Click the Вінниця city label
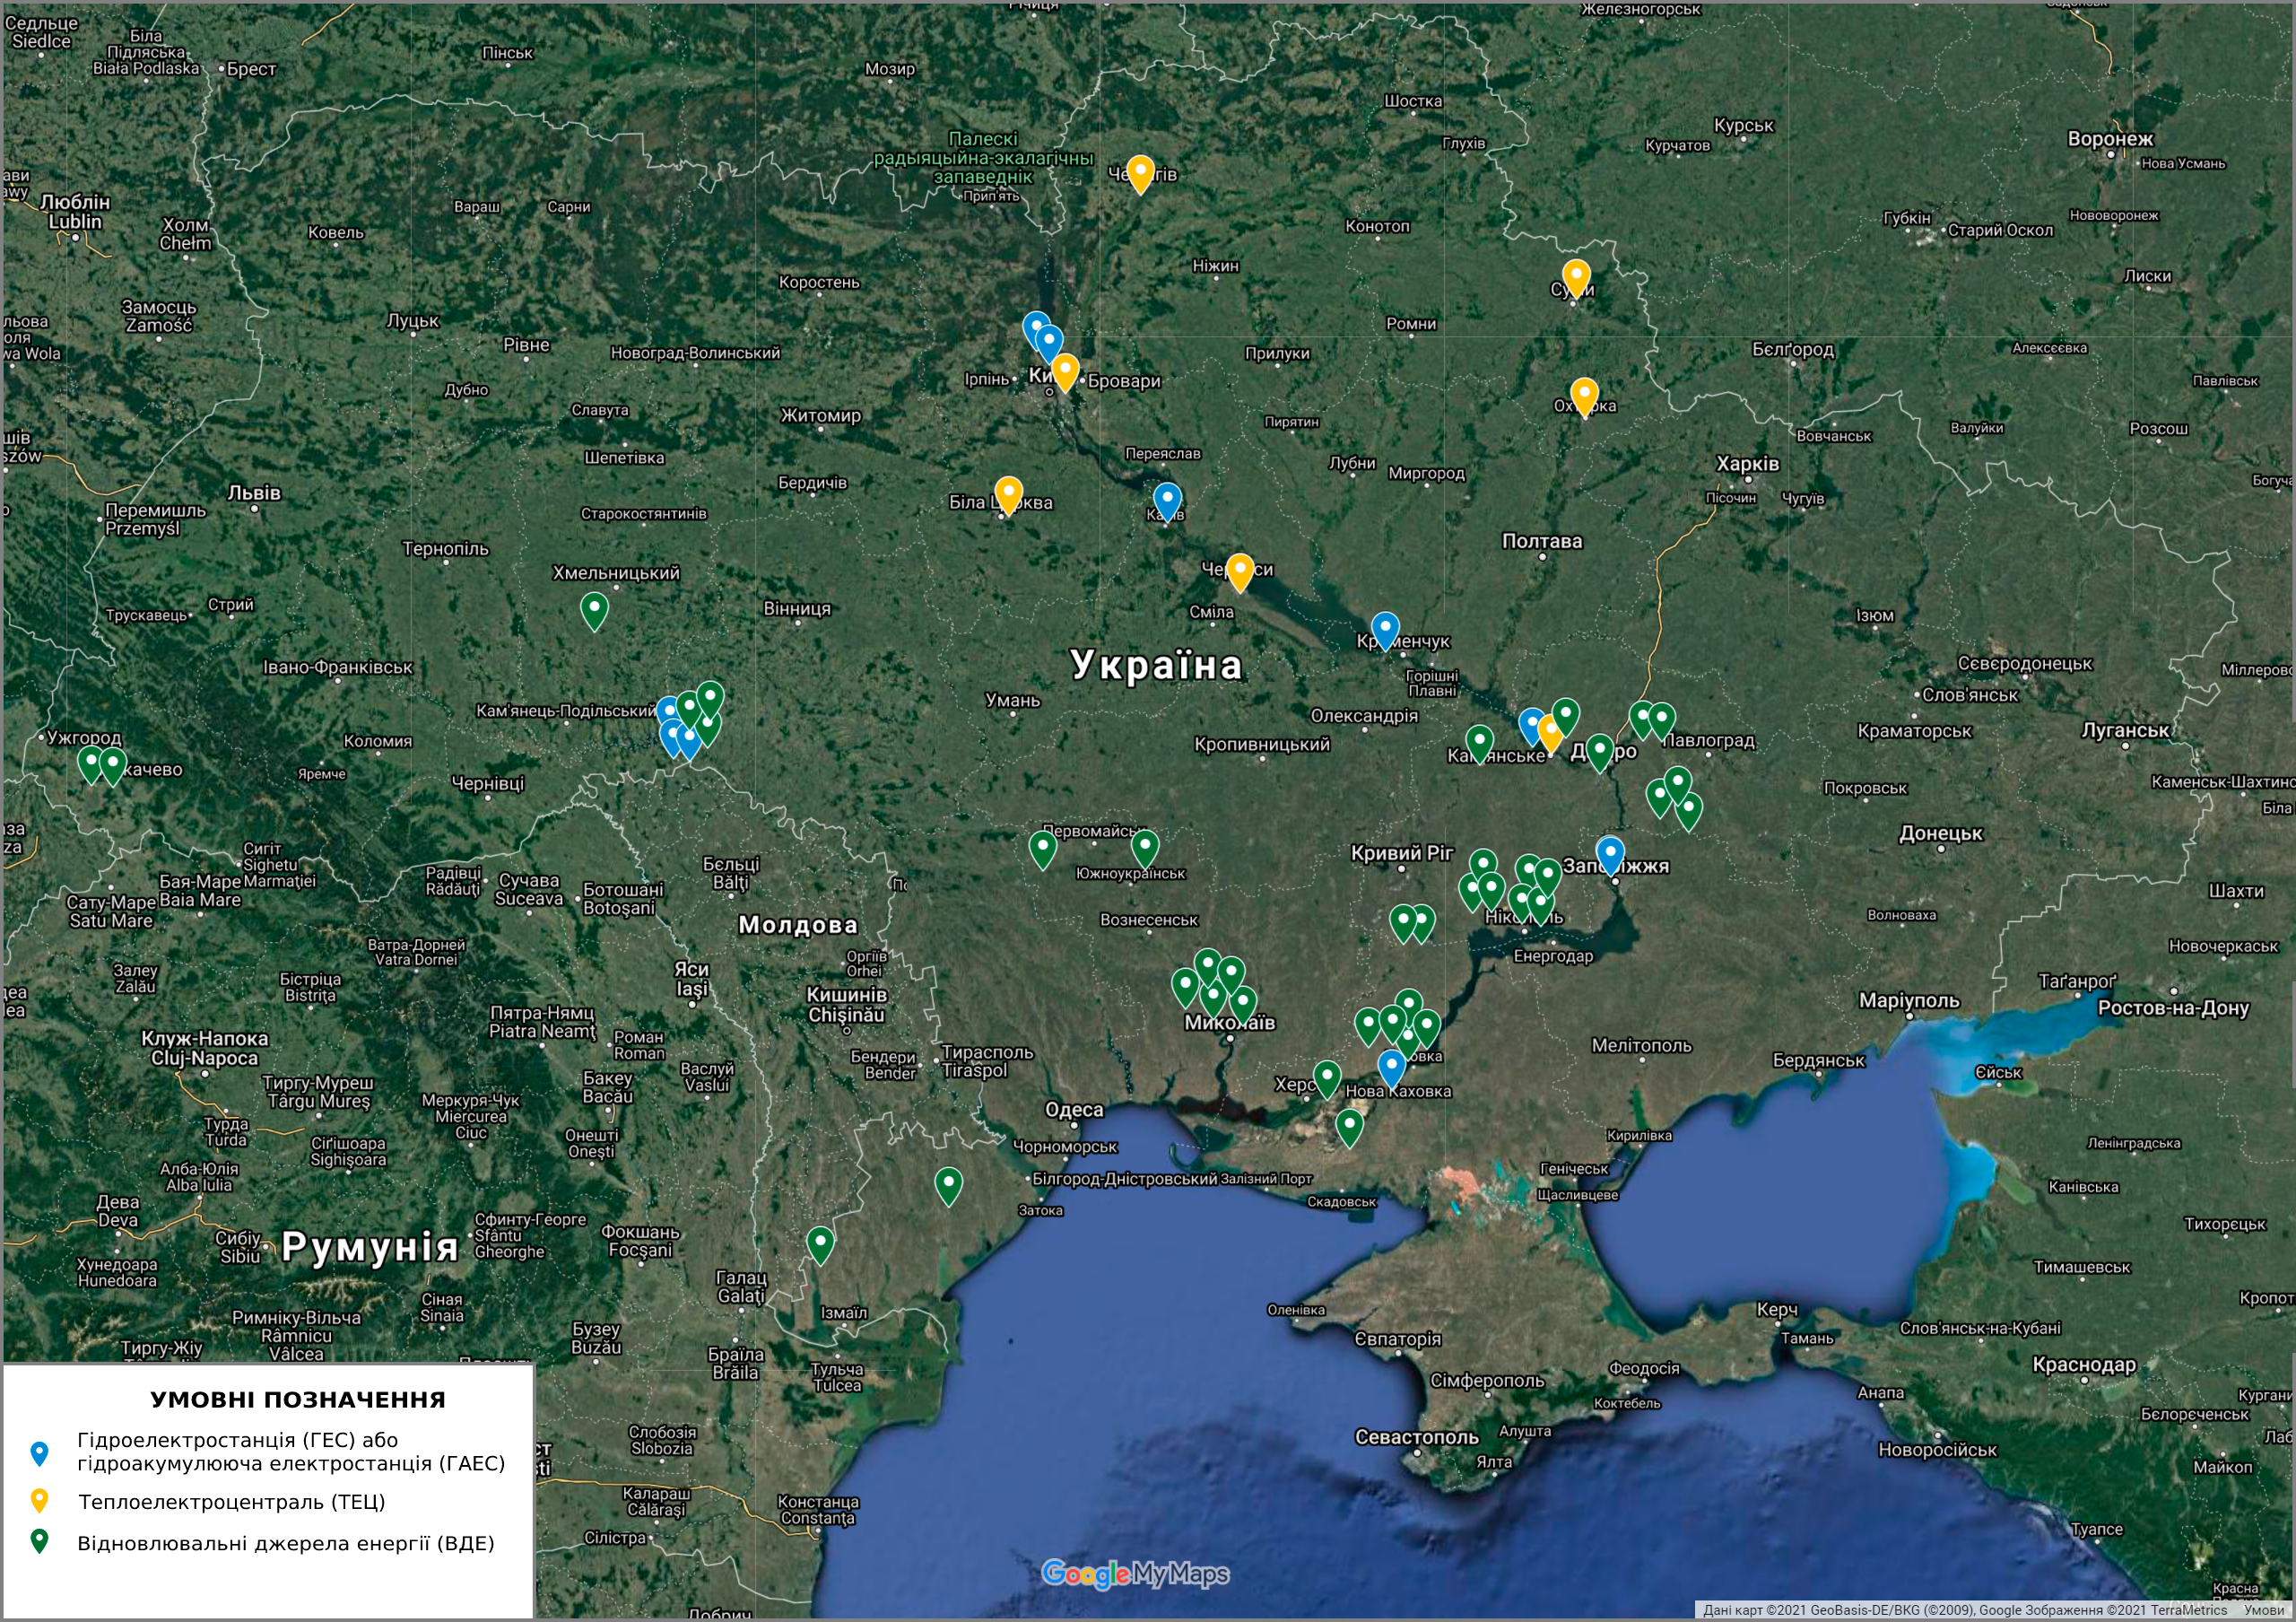2296x1622 pixels. [x=797, y=609]
